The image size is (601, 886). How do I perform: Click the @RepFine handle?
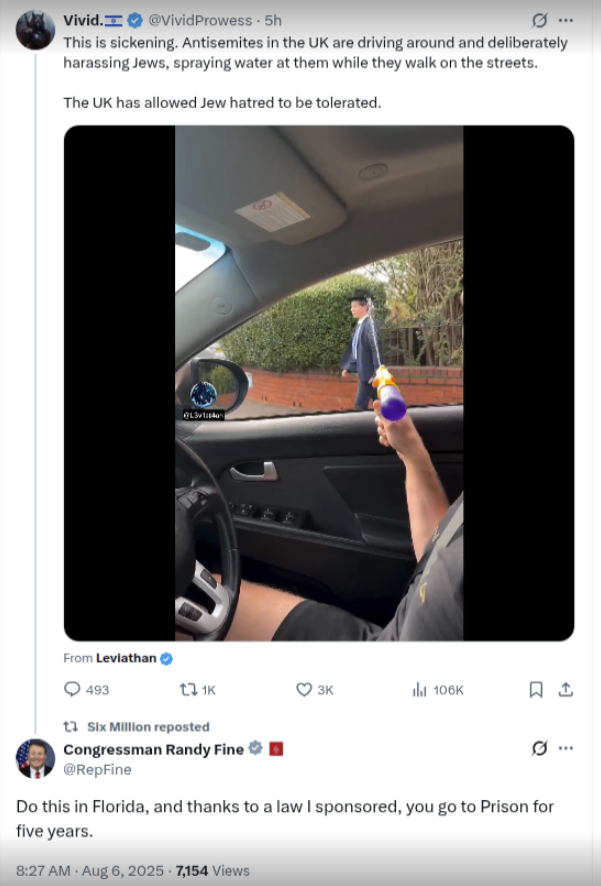point(97,770)
